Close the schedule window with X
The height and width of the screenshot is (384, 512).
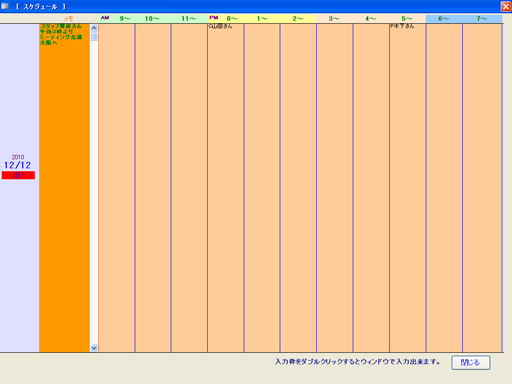[x=506, y=6]
